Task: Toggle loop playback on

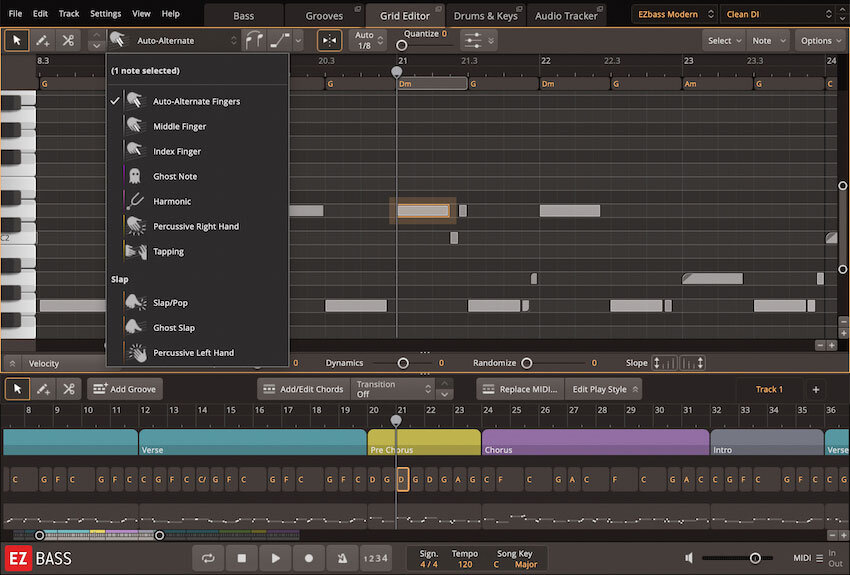Action: click(207, 558)
